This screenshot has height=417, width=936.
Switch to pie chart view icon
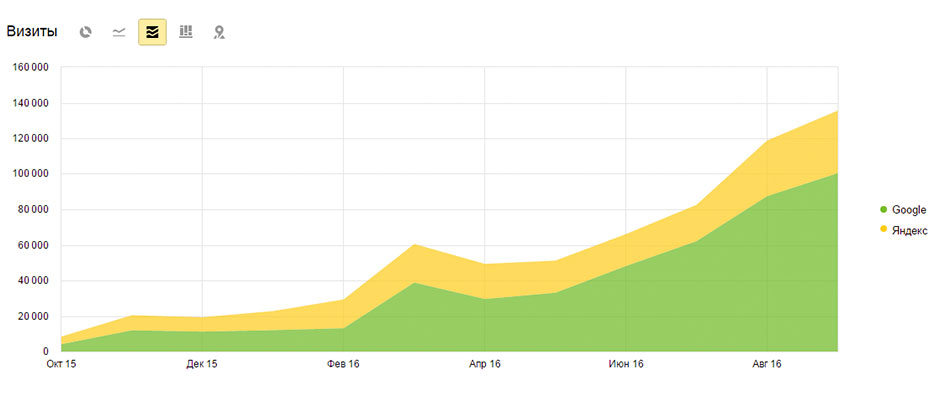[85, 32]
